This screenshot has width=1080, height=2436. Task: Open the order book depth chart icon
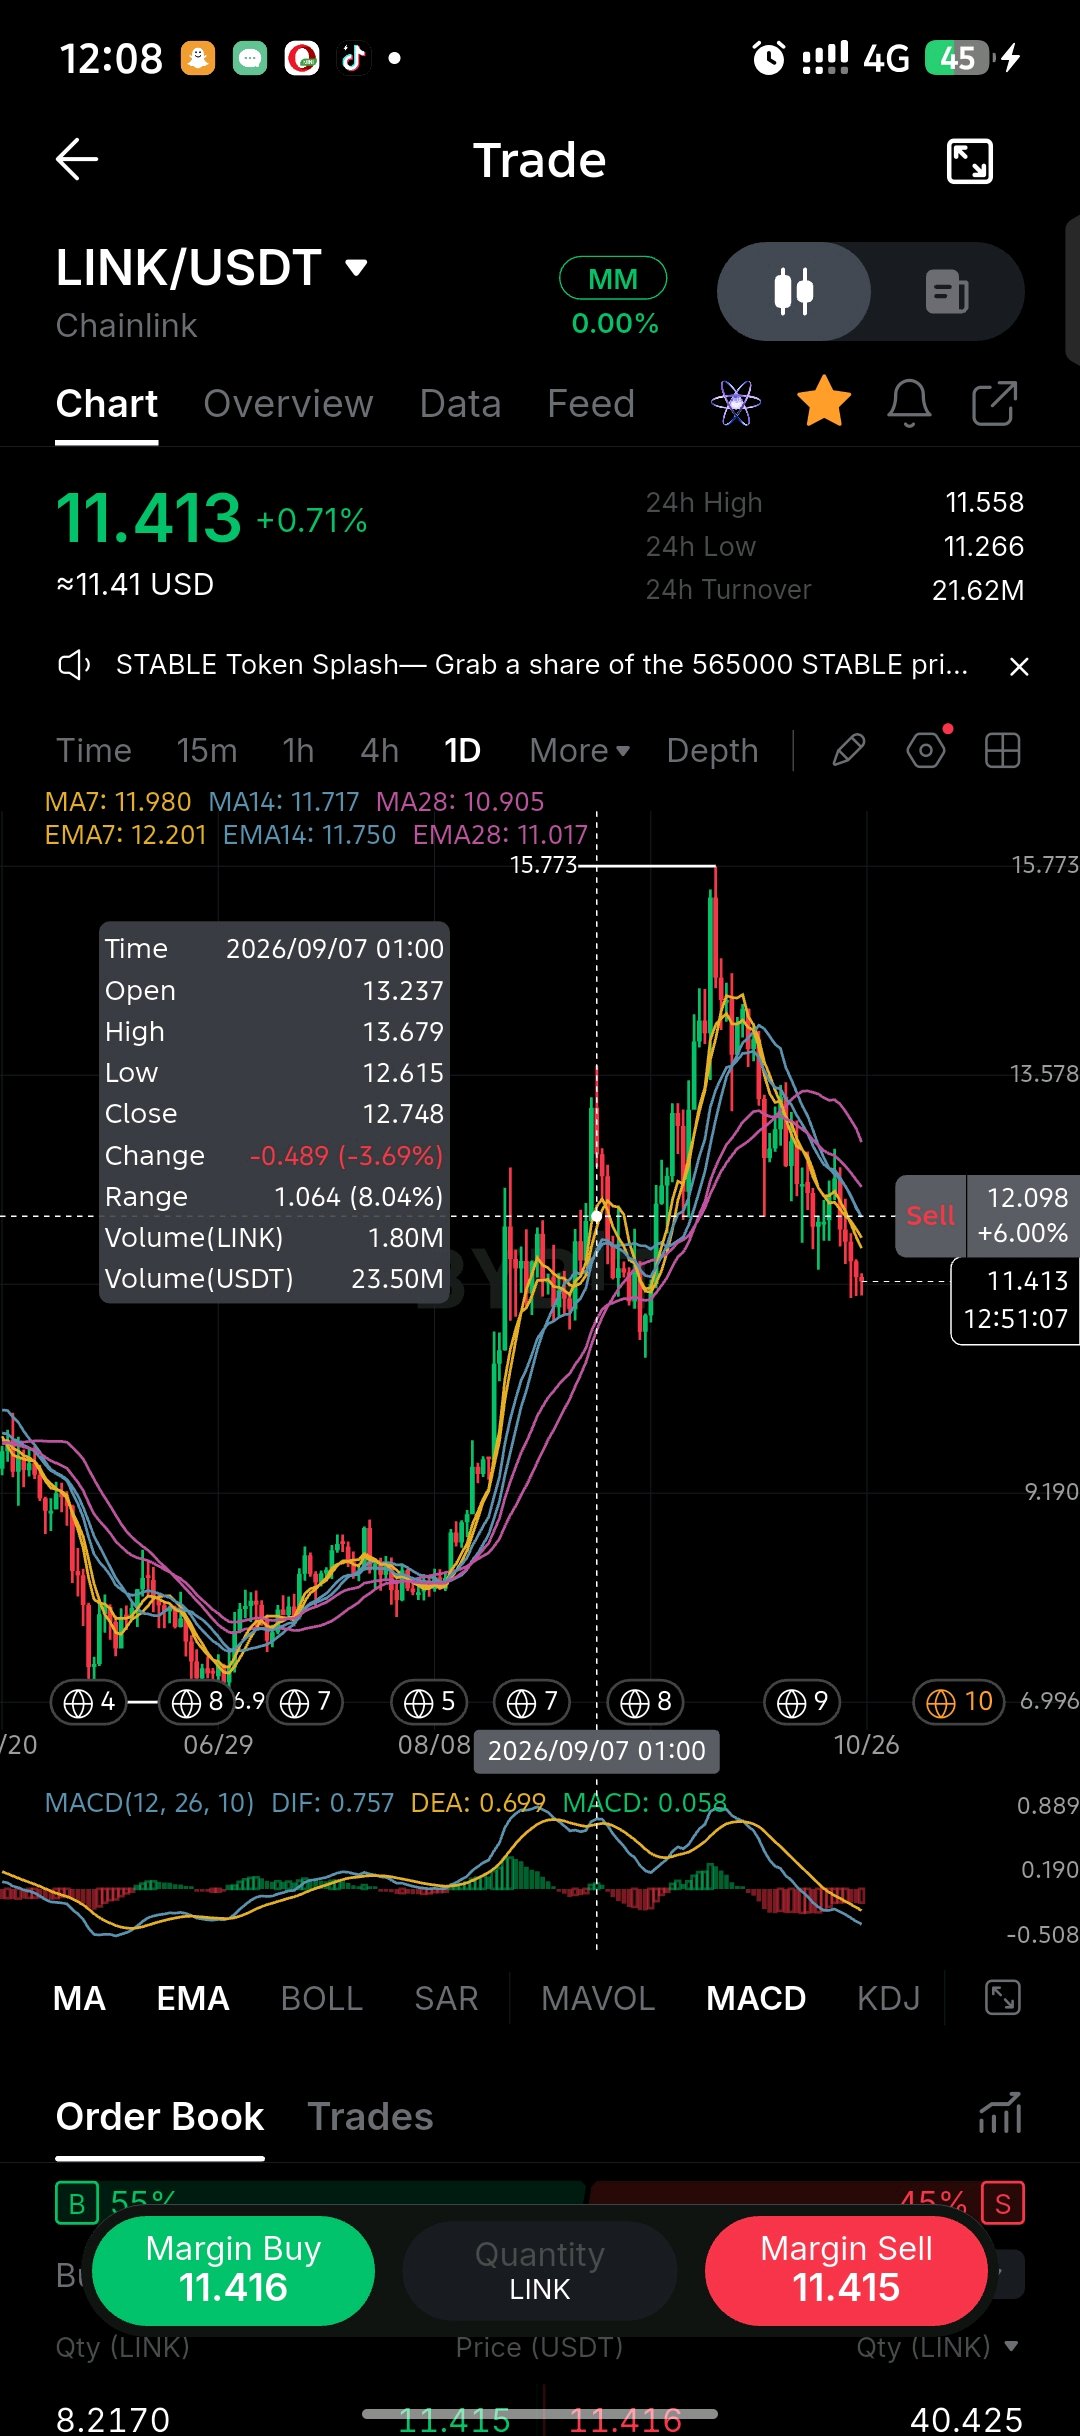[x=1000, y=2112]
